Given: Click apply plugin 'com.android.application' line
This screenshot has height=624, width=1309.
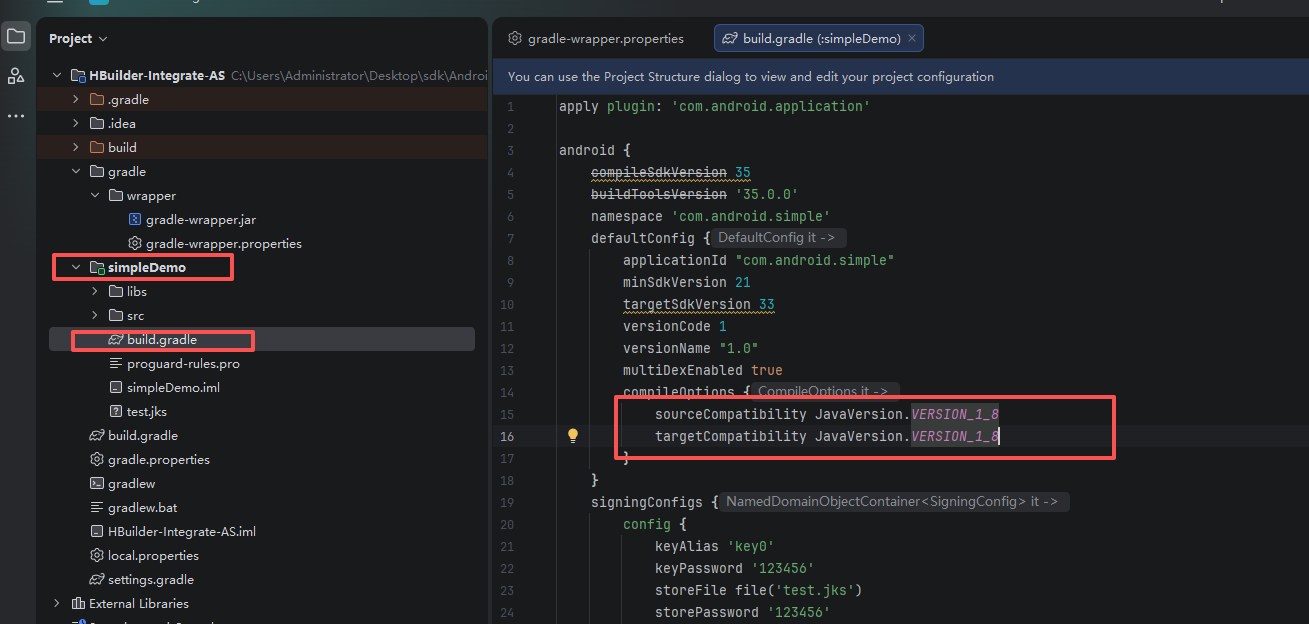Looking at the screenshot, I should coord(715,106).
